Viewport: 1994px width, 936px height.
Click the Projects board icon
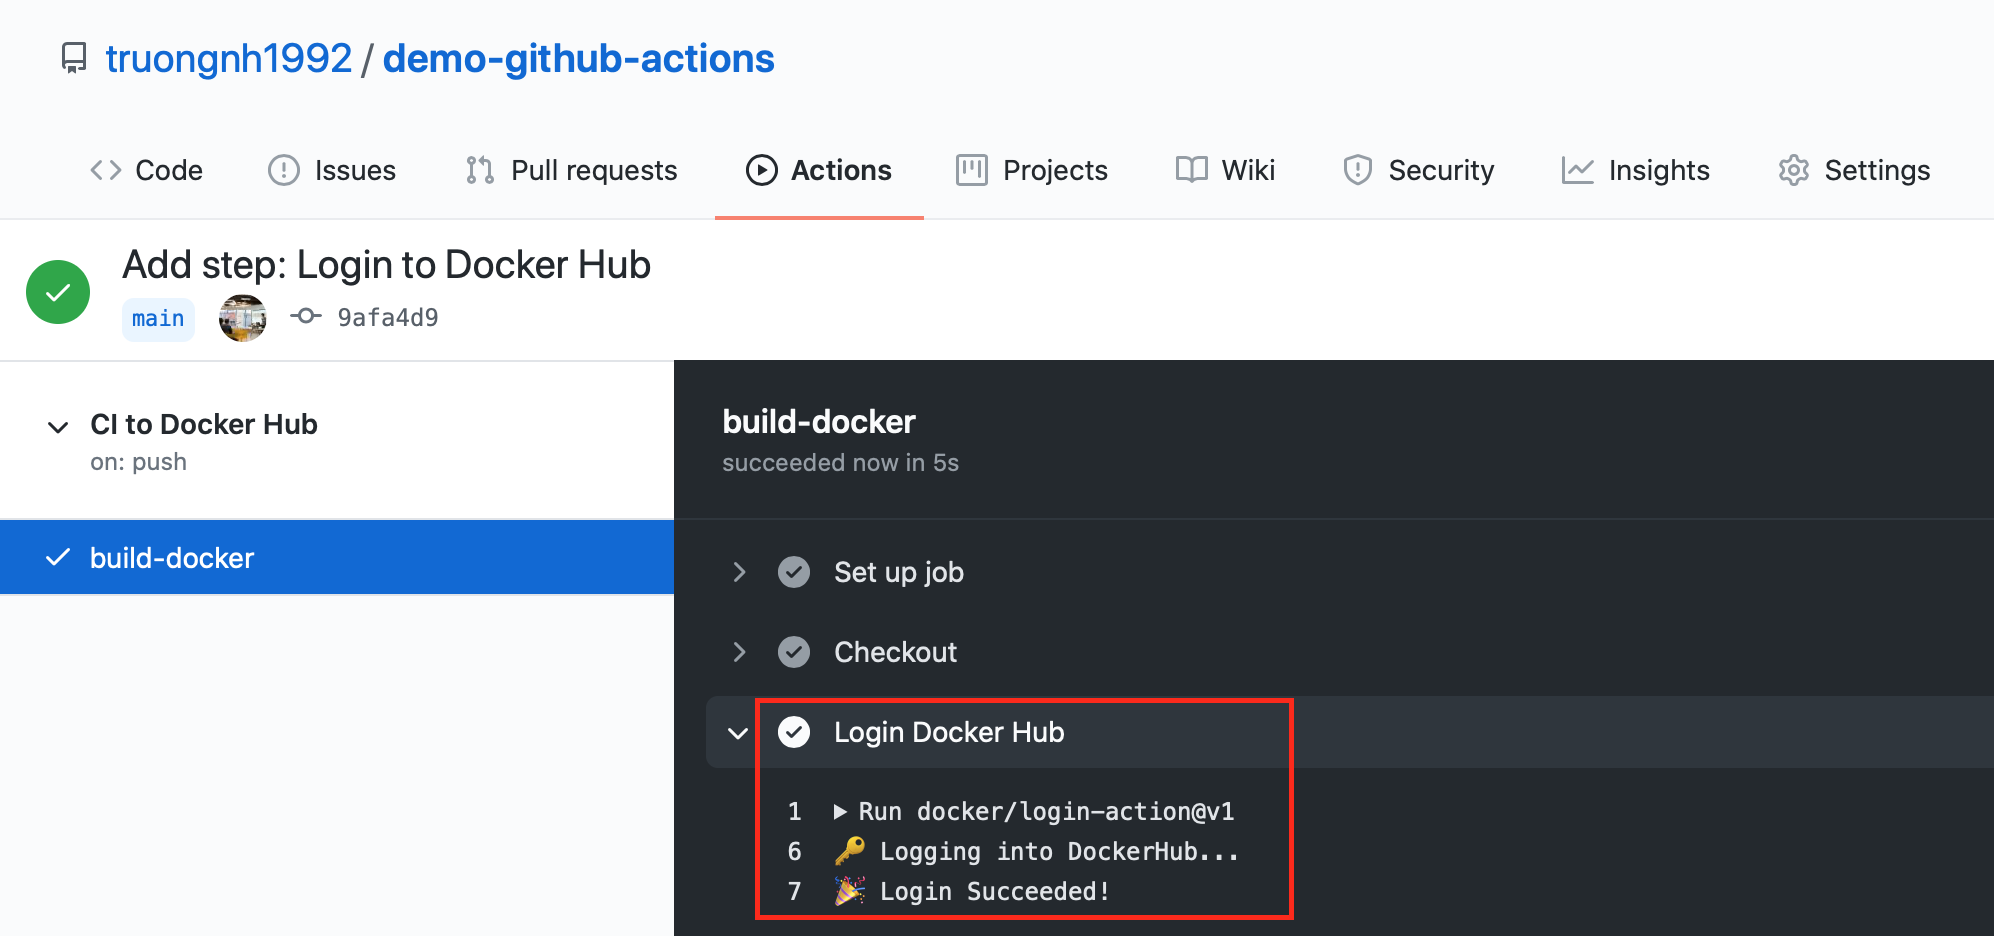pyautogui.click(x=972, y=170)
